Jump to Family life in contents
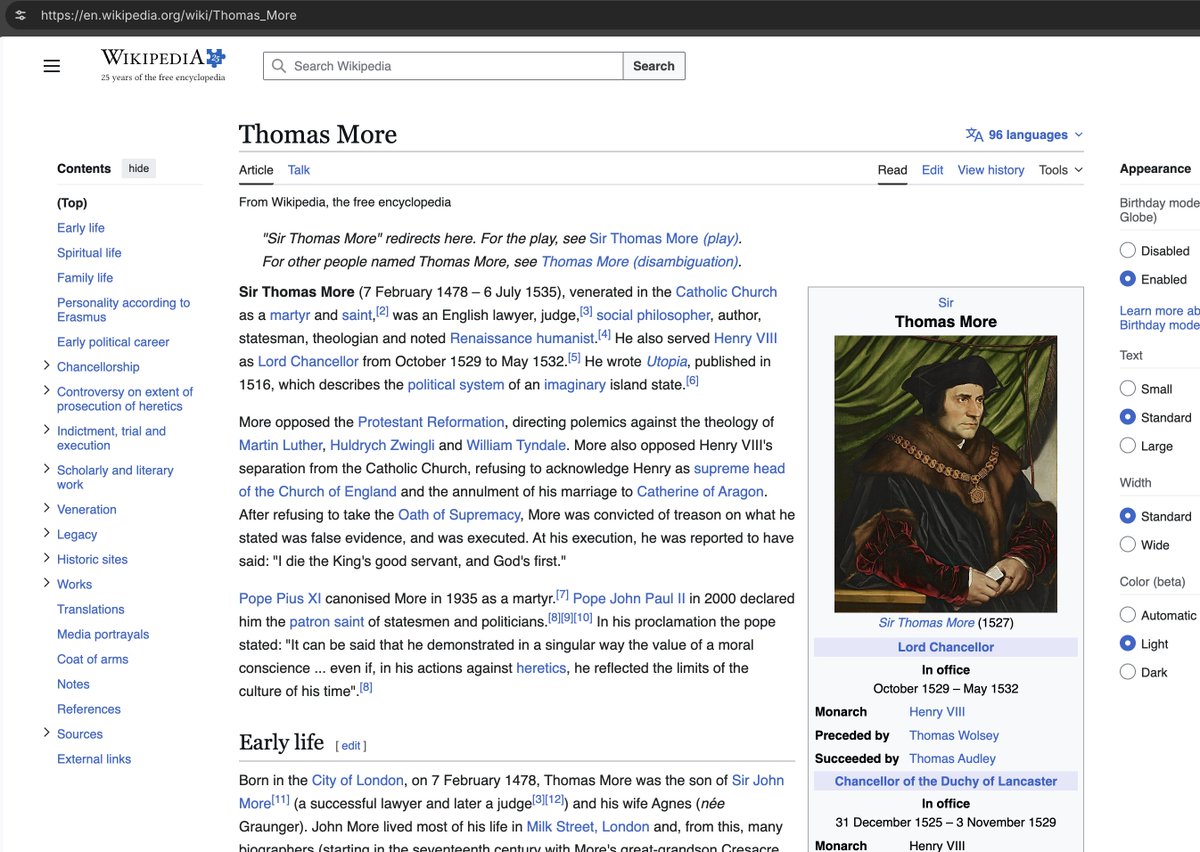The height and width of the screenshot is (852, 1200). 85,277
